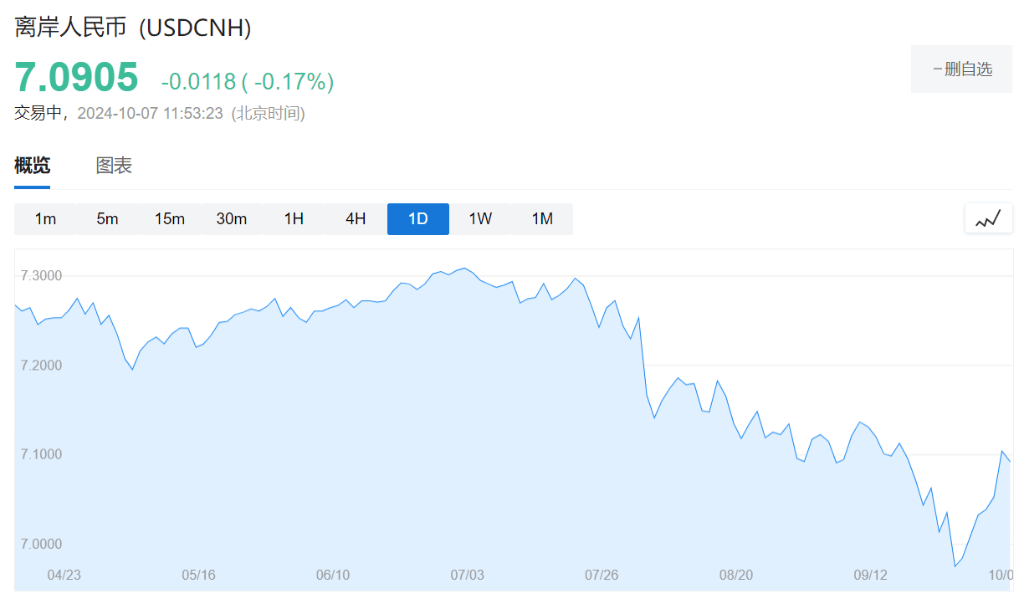1024x604 pixels.
Task: Click the 删自选 button
Action: (x=961, y=69)
